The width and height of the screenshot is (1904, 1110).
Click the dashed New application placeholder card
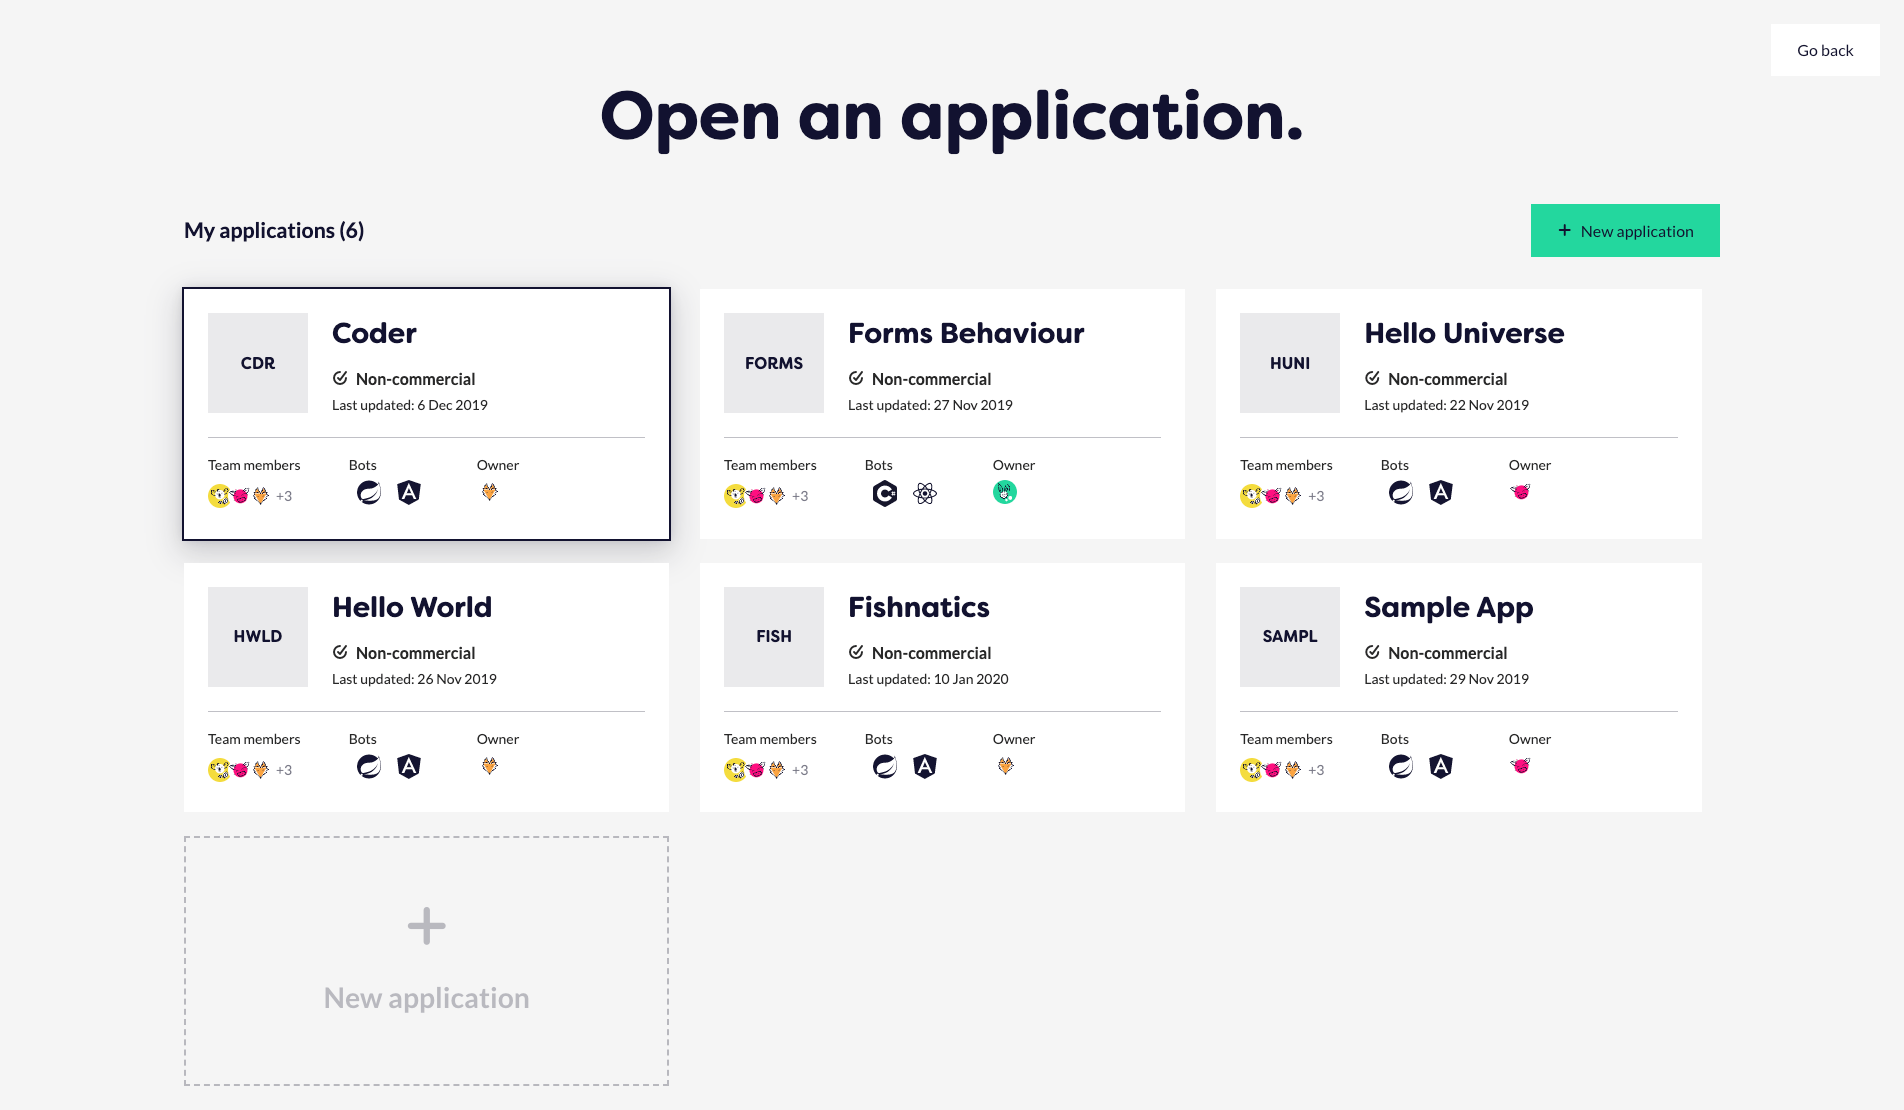coord(426,961)
